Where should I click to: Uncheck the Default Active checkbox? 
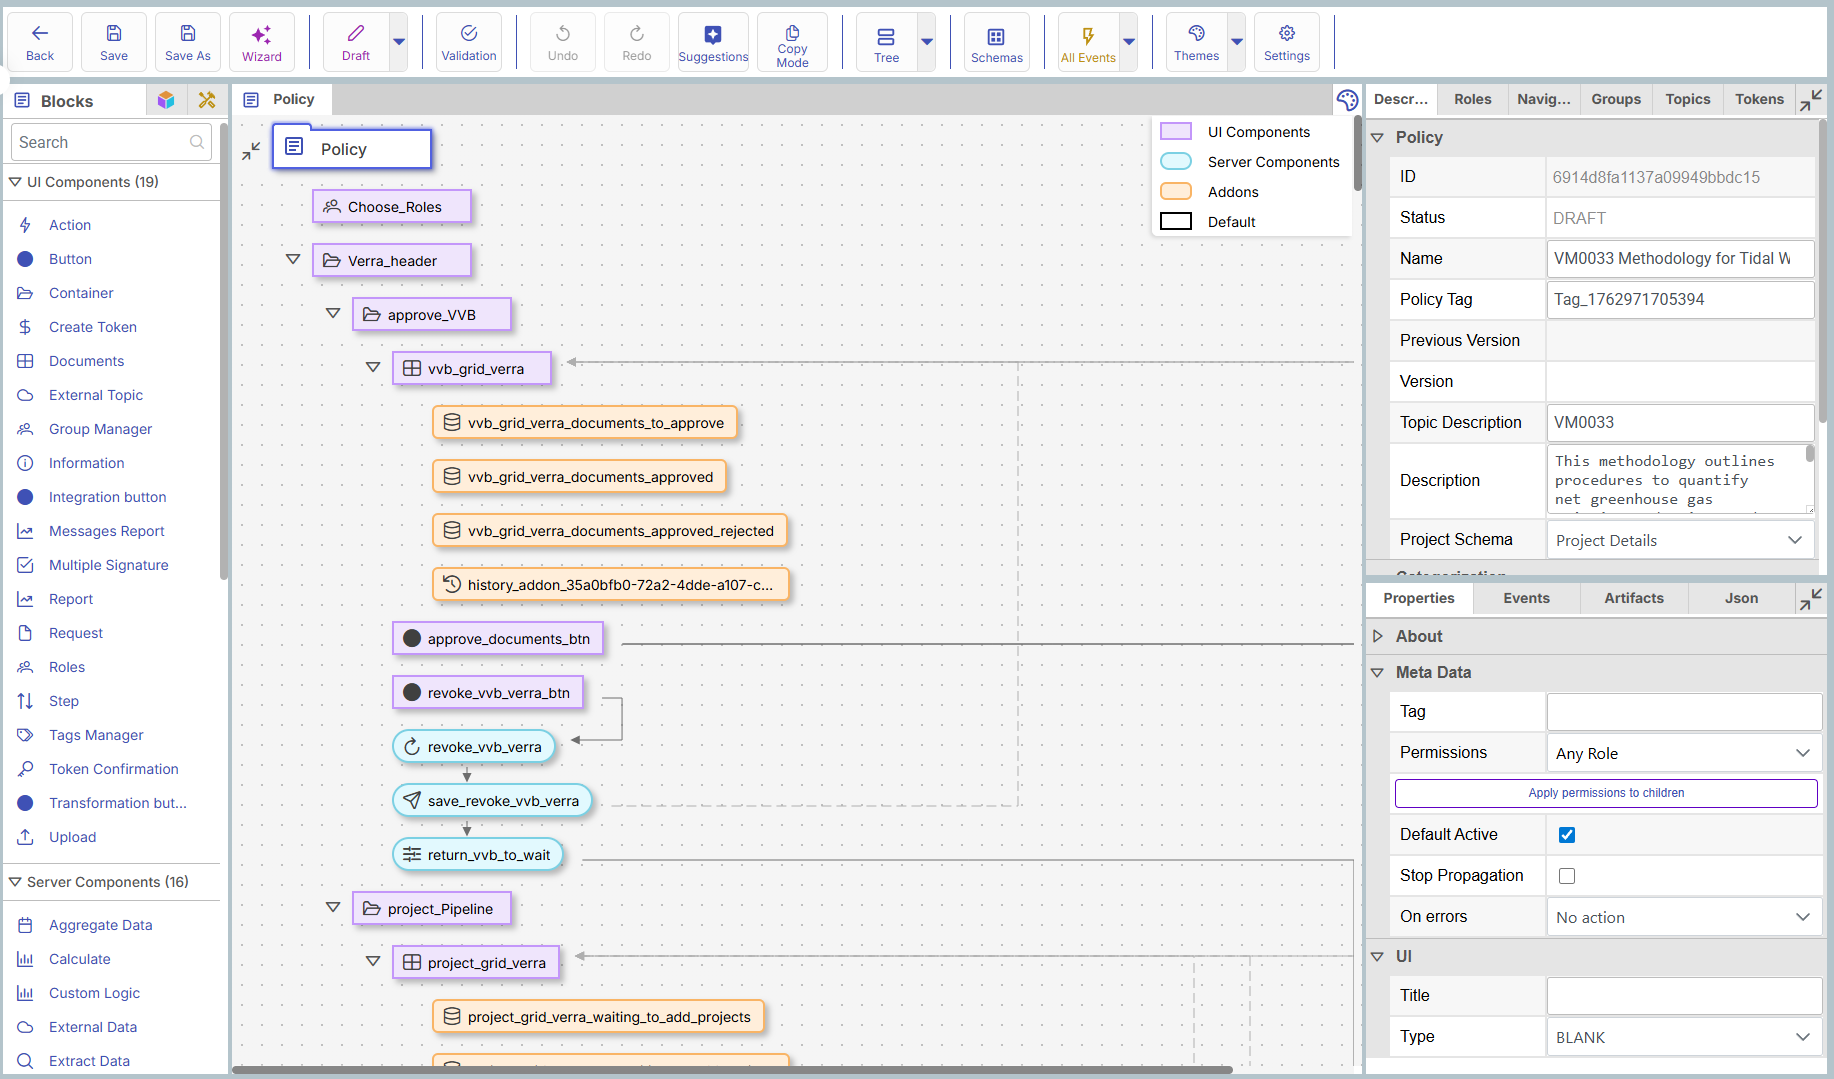coord(1567,835)
